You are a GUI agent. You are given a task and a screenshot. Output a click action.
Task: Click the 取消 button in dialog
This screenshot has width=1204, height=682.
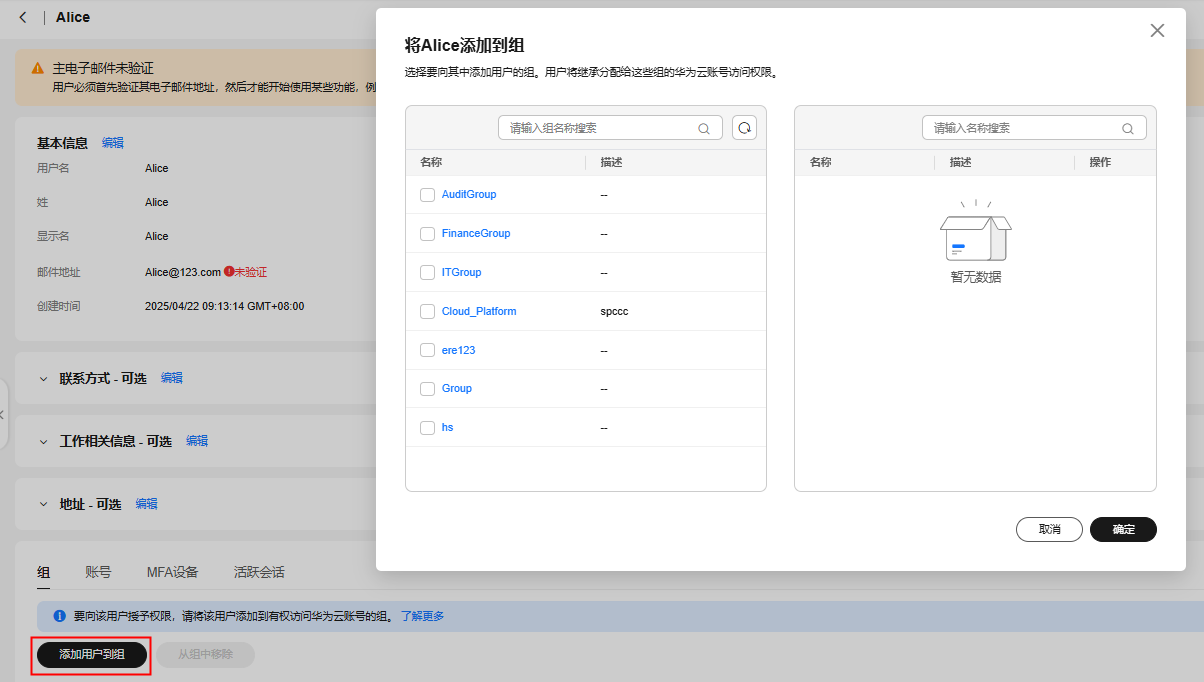(1049, 529)
